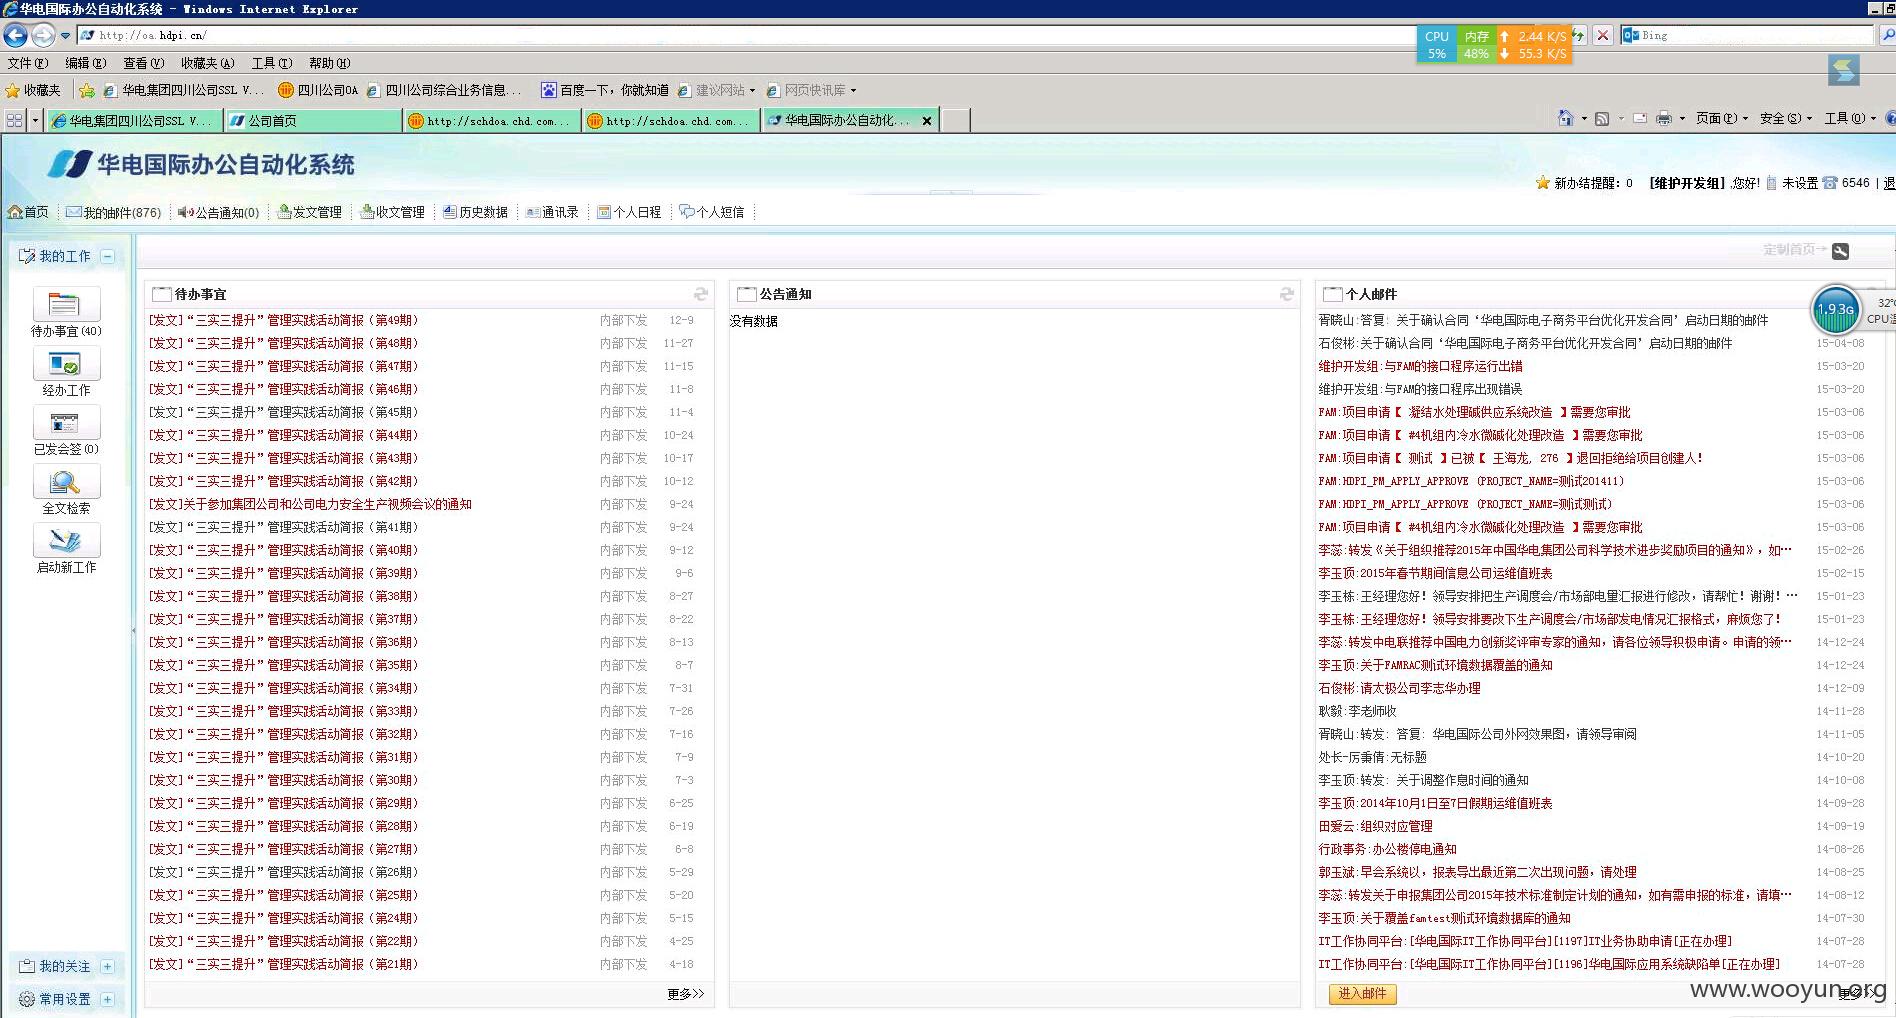Image resolution: width=1896 pixels, height=1018 pixels.
Task: Open the 安全(S) dropdown menu
Action: (x=1786, y=118)
